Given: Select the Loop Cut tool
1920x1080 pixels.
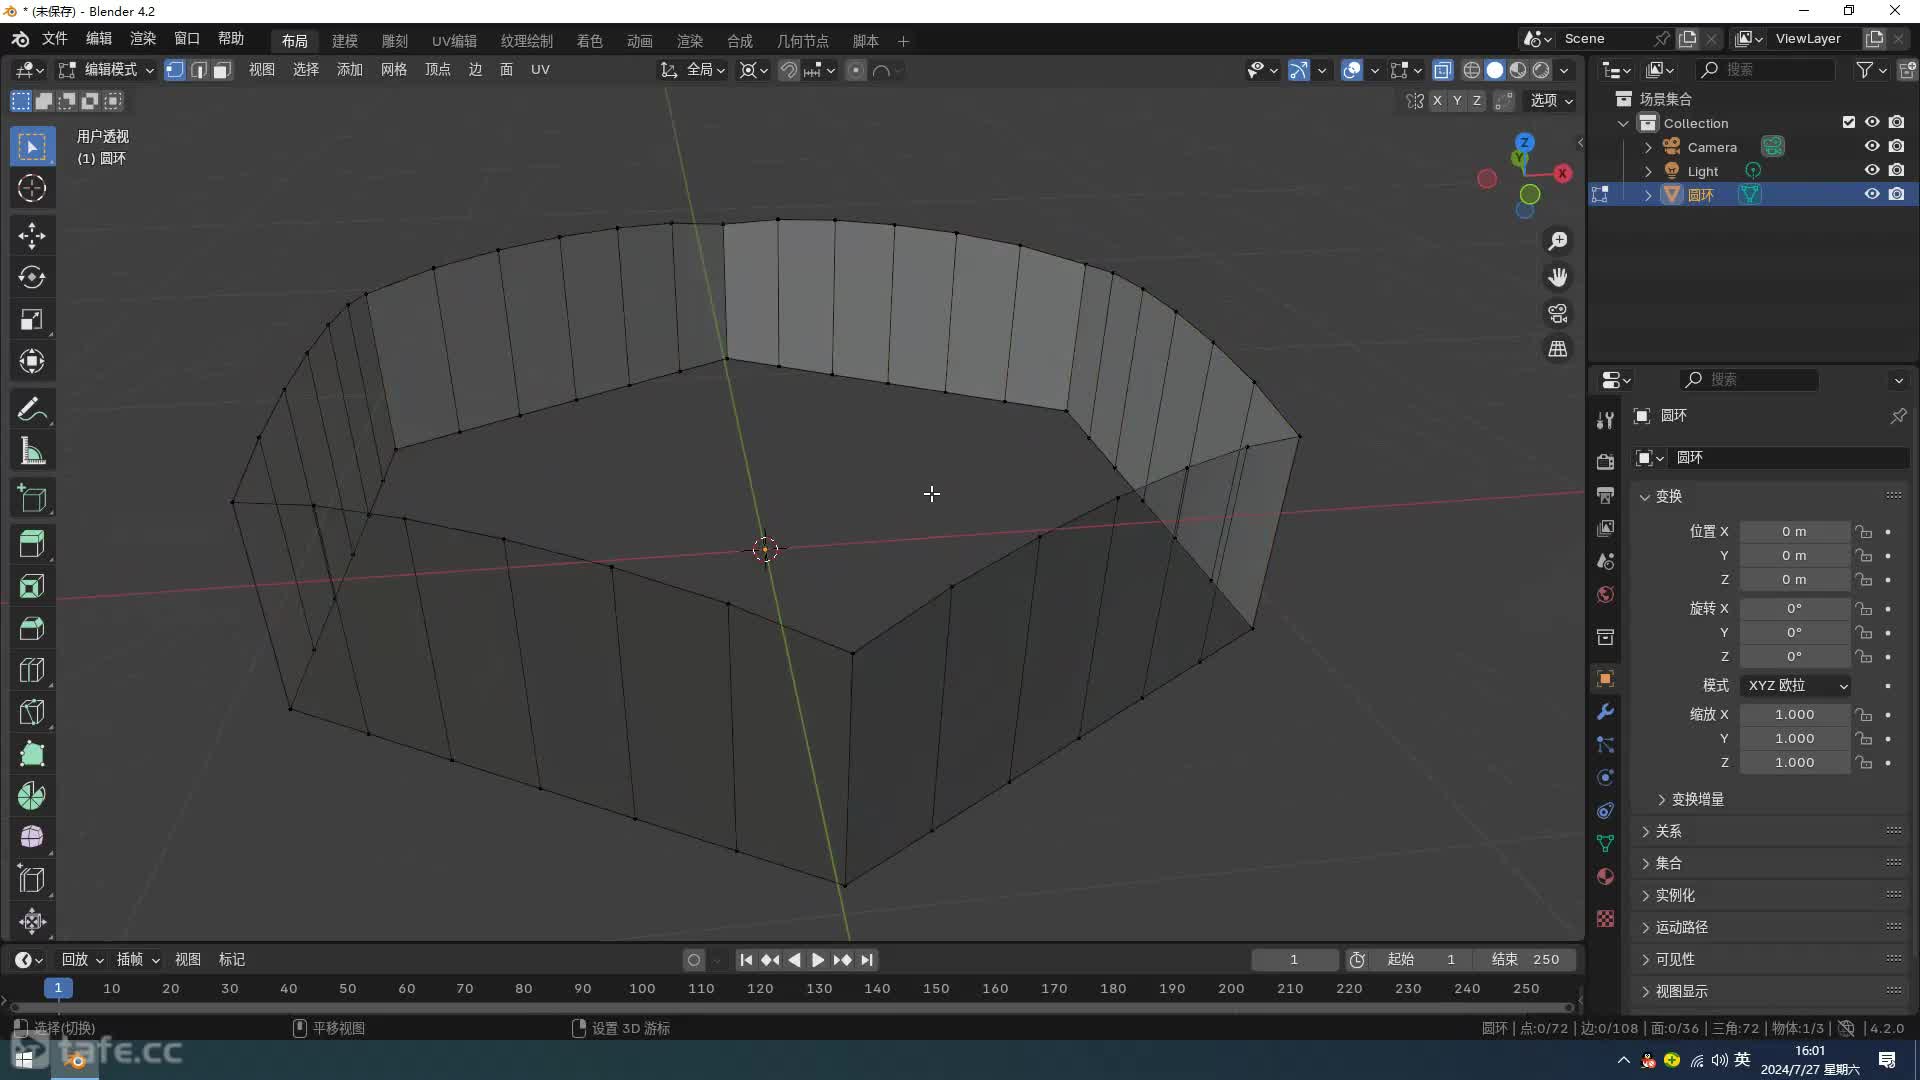Looking at the screenshot, I should click(x=32, y=670).
